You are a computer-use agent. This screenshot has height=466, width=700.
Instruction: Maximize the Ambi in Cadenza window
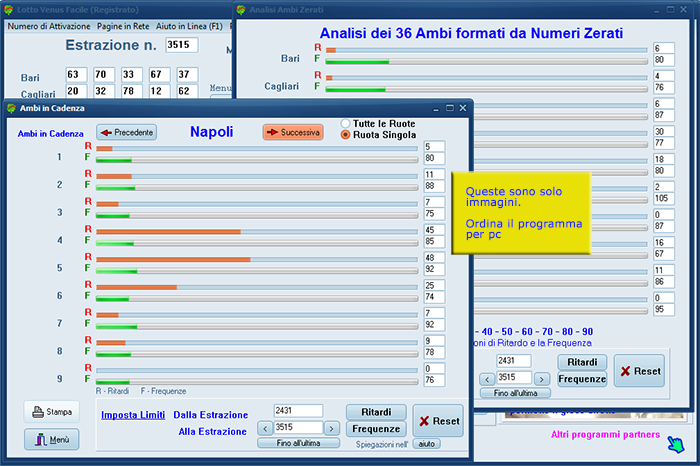tap(450, 108)
